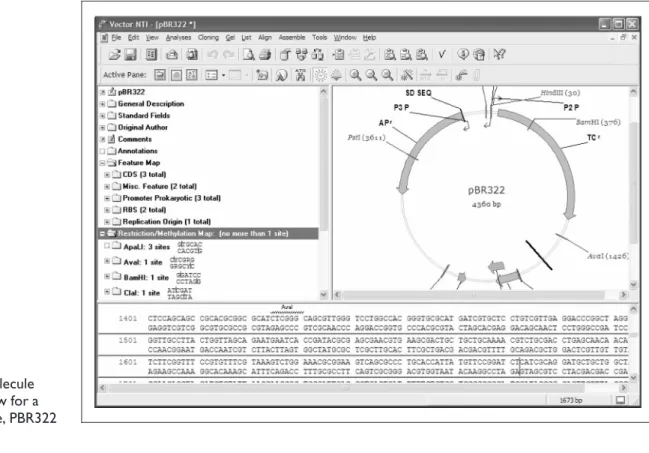The width and height of the screenshot is (649, 453).
Task: Click the camera icon in Active Pane toolbar
Action: click(x=262, y=75)
